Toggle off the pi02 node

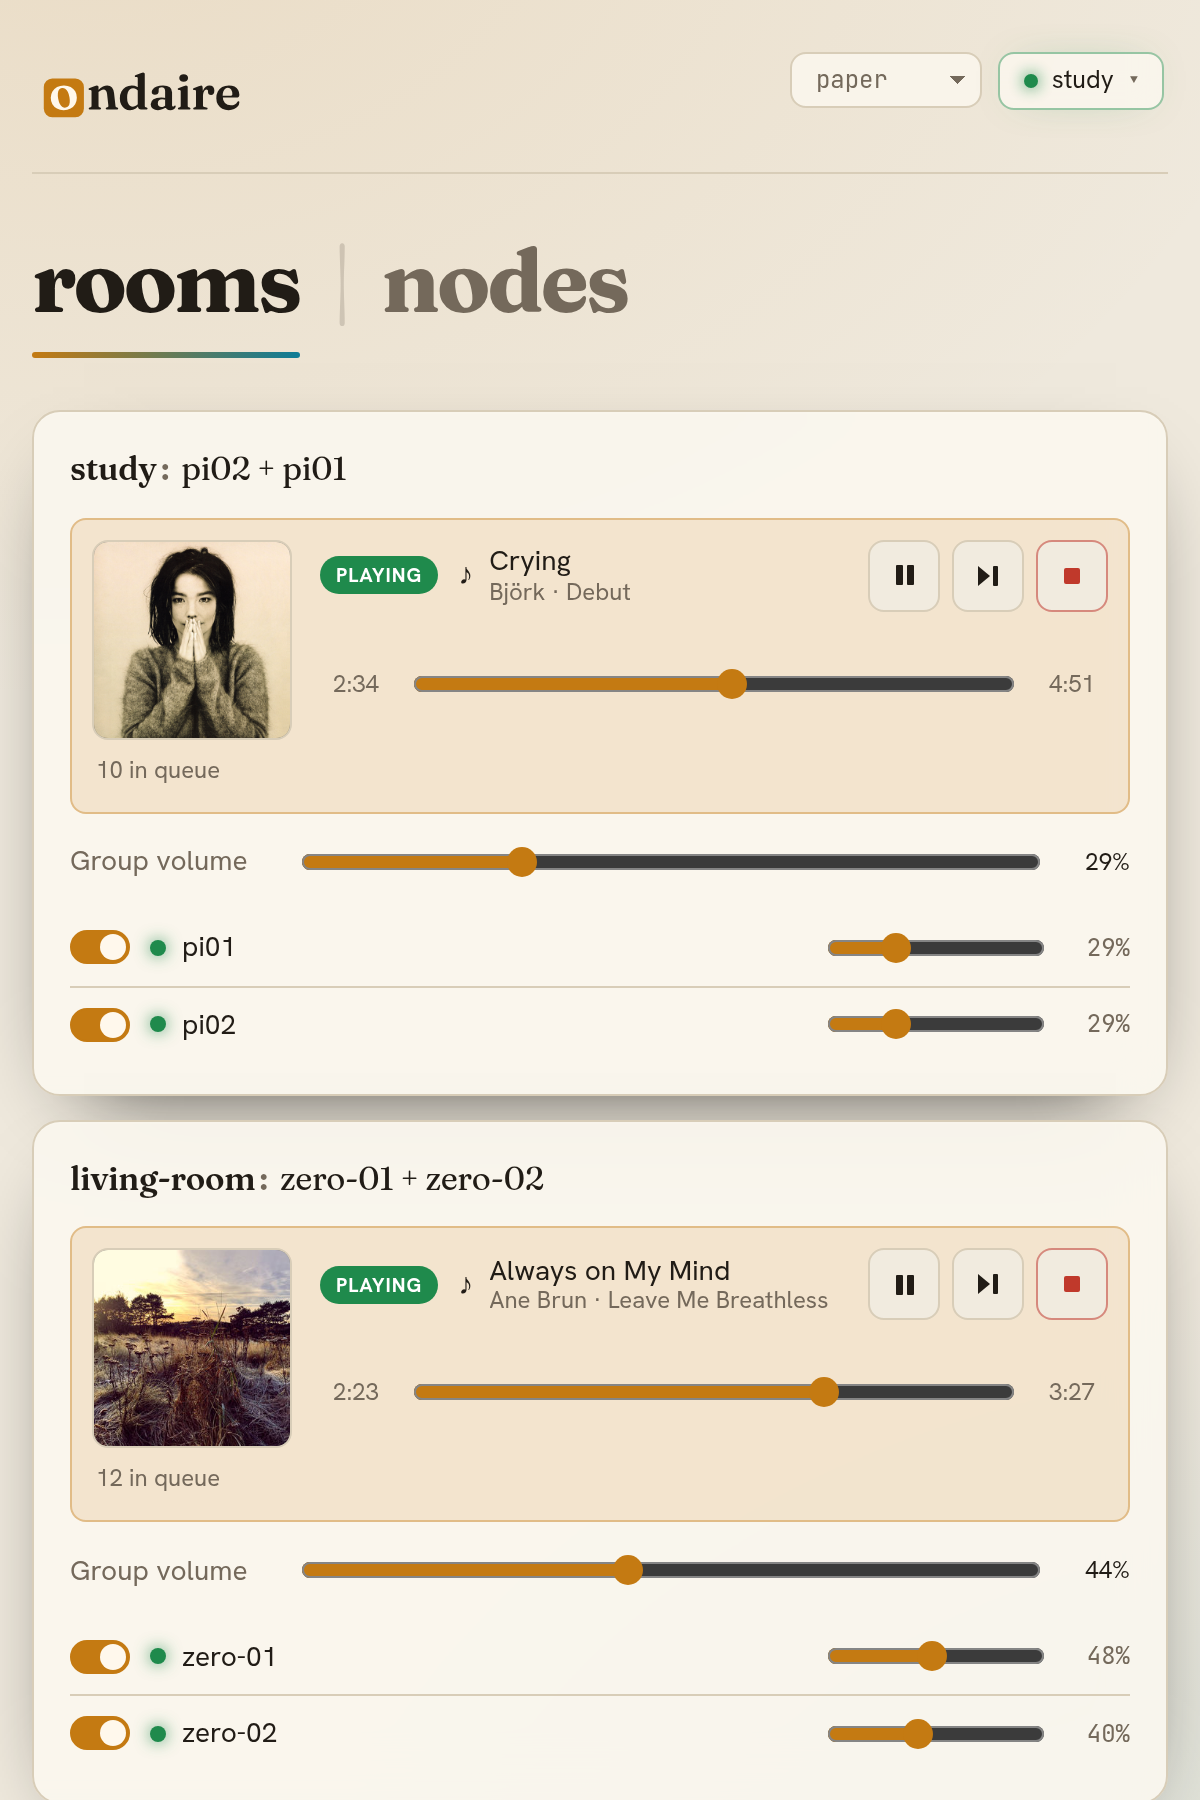tap(100, 1025)
